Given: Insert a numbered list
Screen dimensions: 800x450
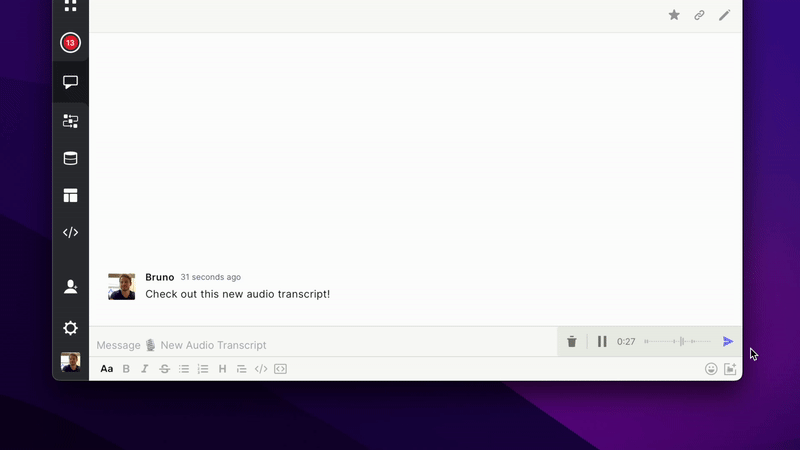Looking at the screenshot, I should [203, 369].
